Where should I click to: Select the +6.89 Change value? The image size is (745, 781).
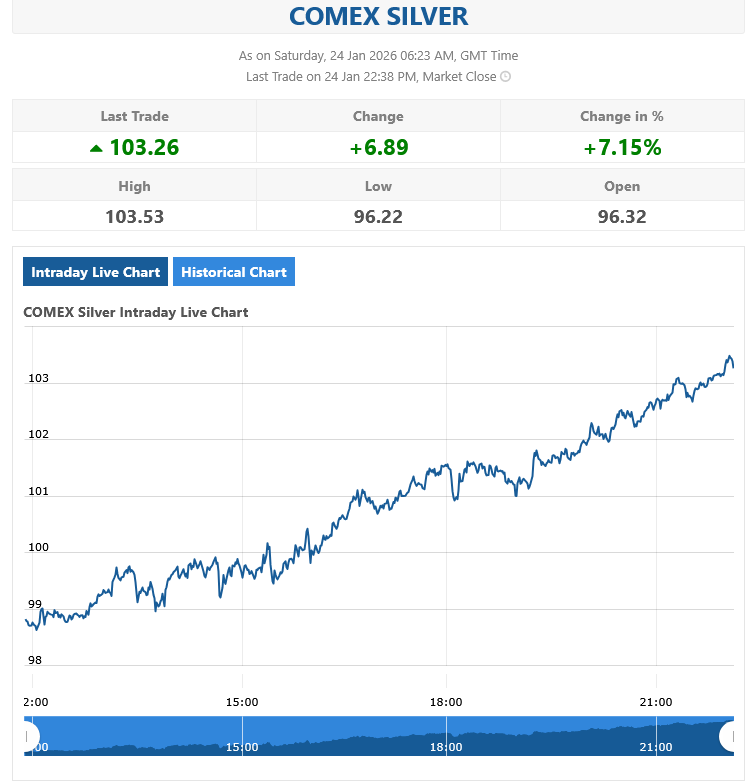[378, 147]
